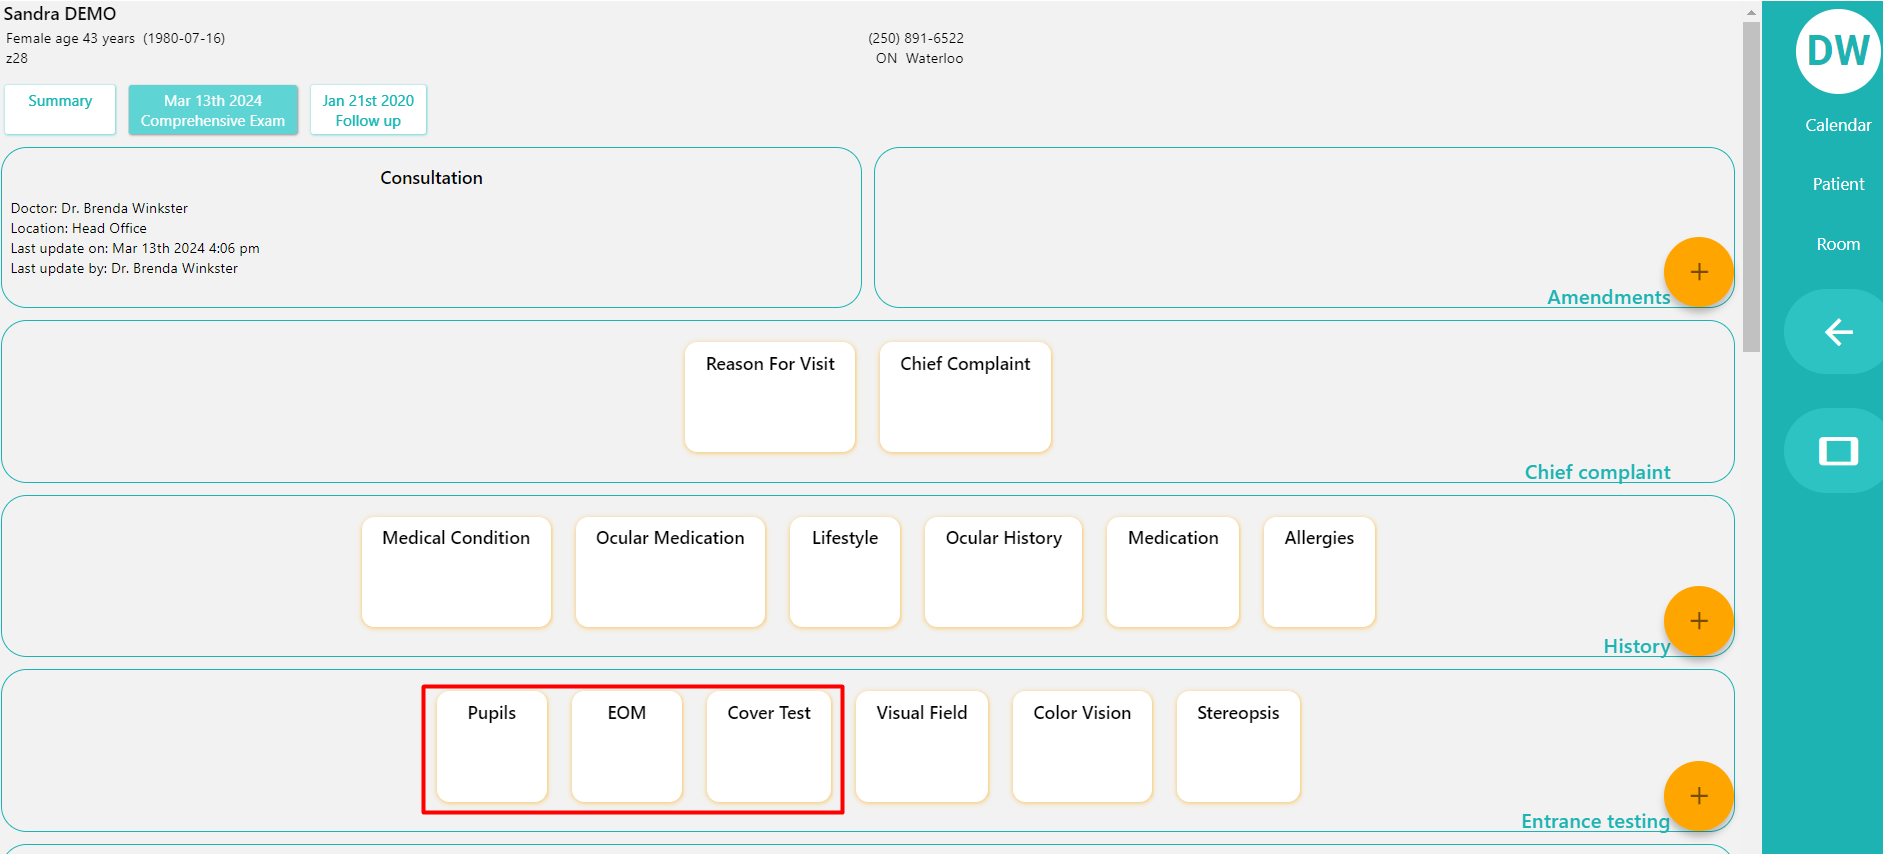Open the Patient page in sidebar
1883x854 pixels.
tap(1837, 184)
